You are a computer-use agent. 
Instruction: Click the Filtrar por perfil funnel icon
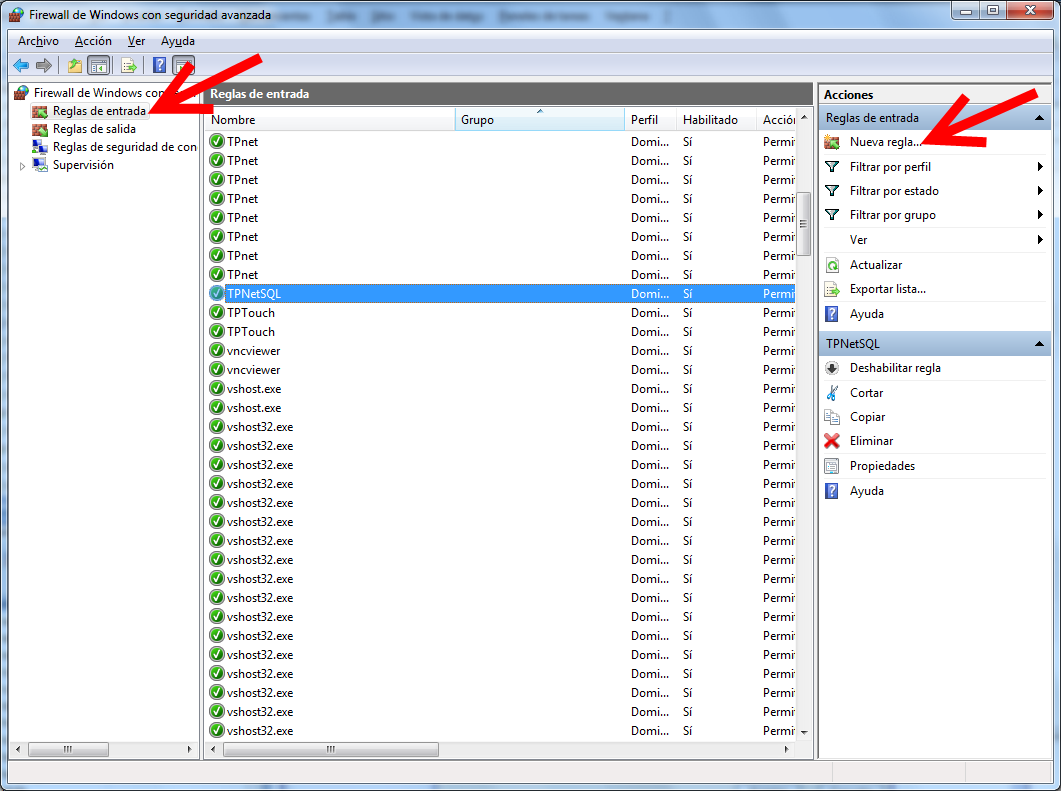tap(832, 166)
